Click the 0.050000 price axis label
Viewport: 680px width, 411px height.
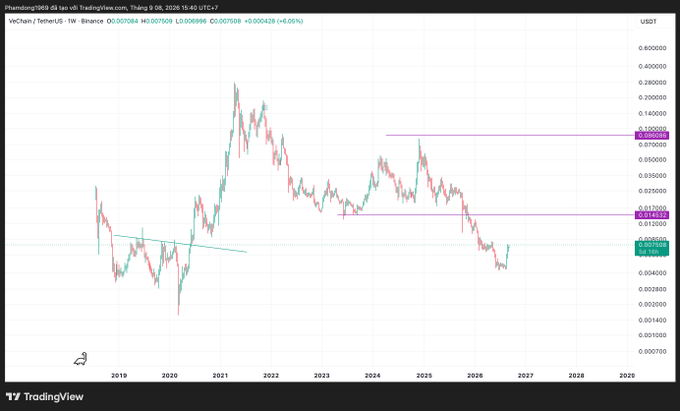[x=652, y=160]
